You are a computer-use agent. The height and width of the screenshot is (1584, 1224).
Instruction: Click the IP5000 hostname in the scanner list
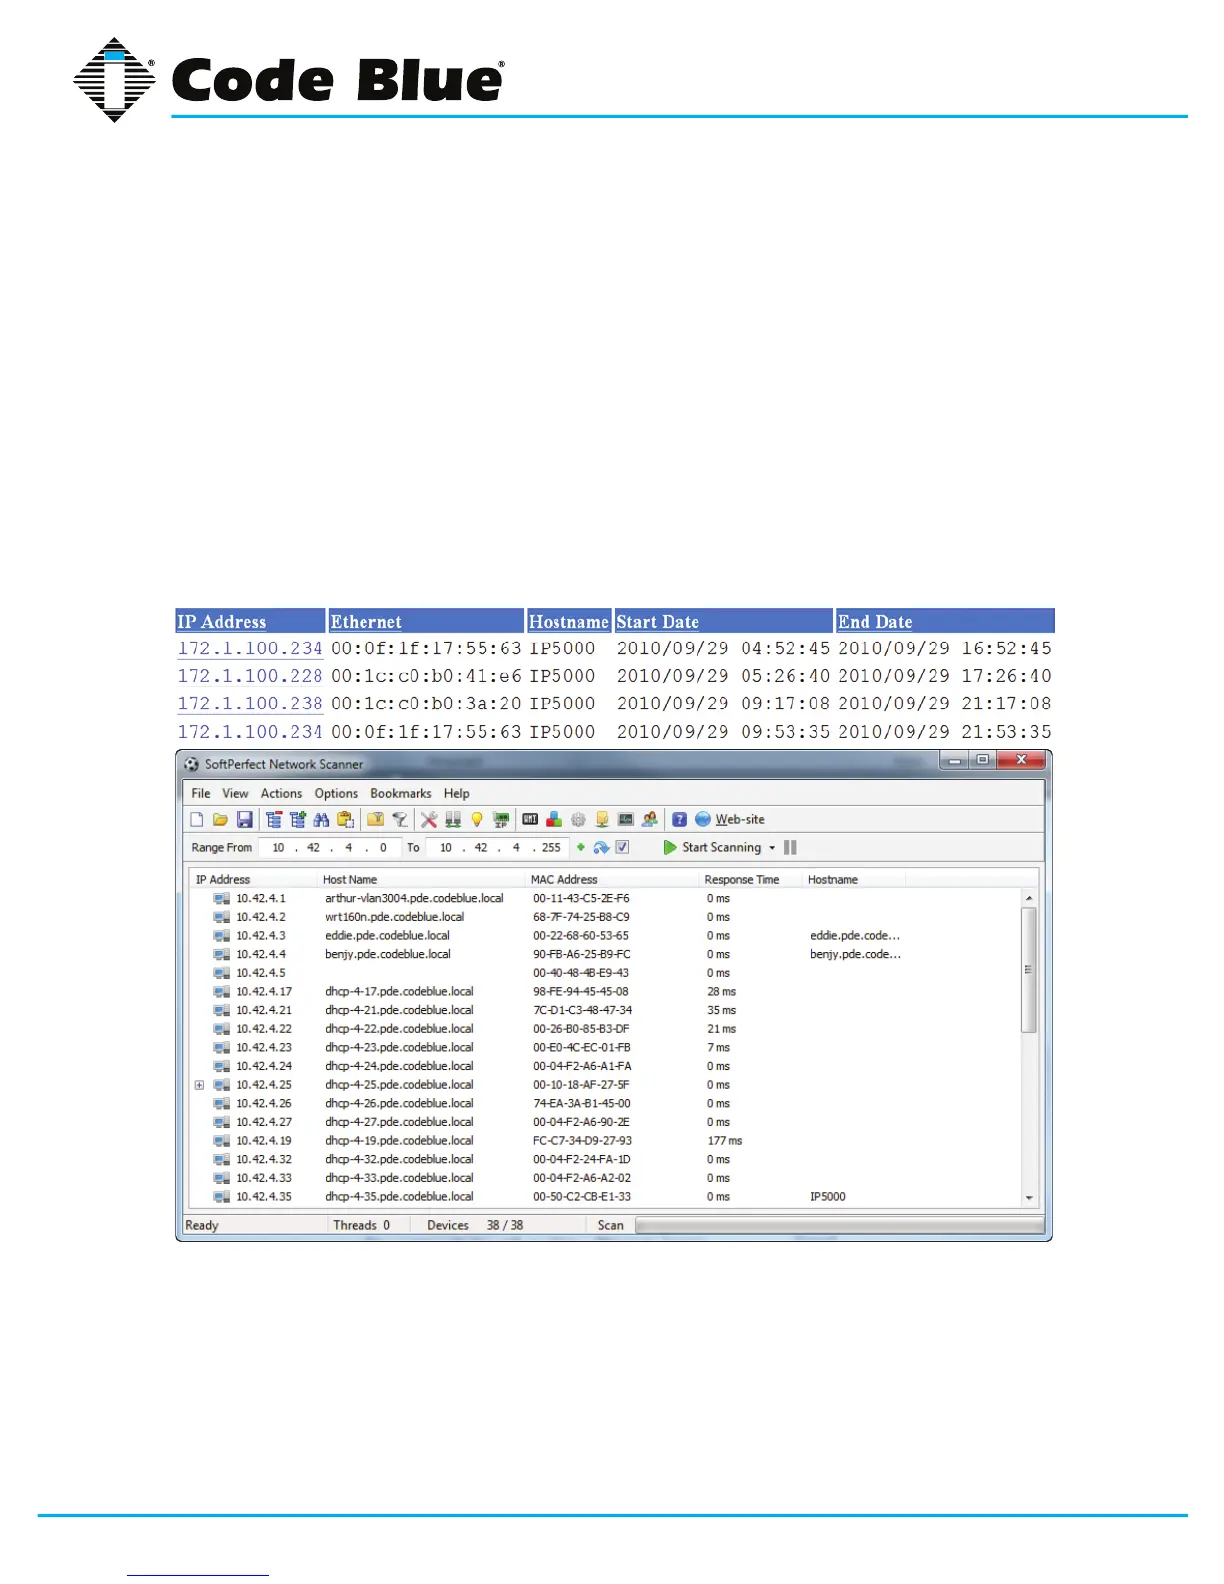point(827,1197)
